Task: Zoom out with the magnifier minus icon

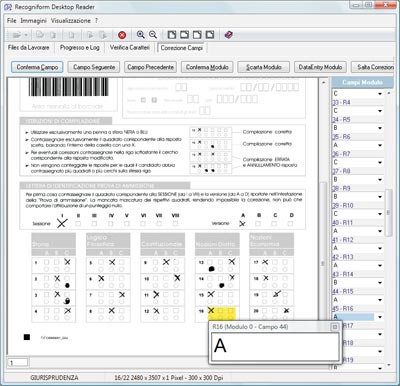Action: coord(153,35)
